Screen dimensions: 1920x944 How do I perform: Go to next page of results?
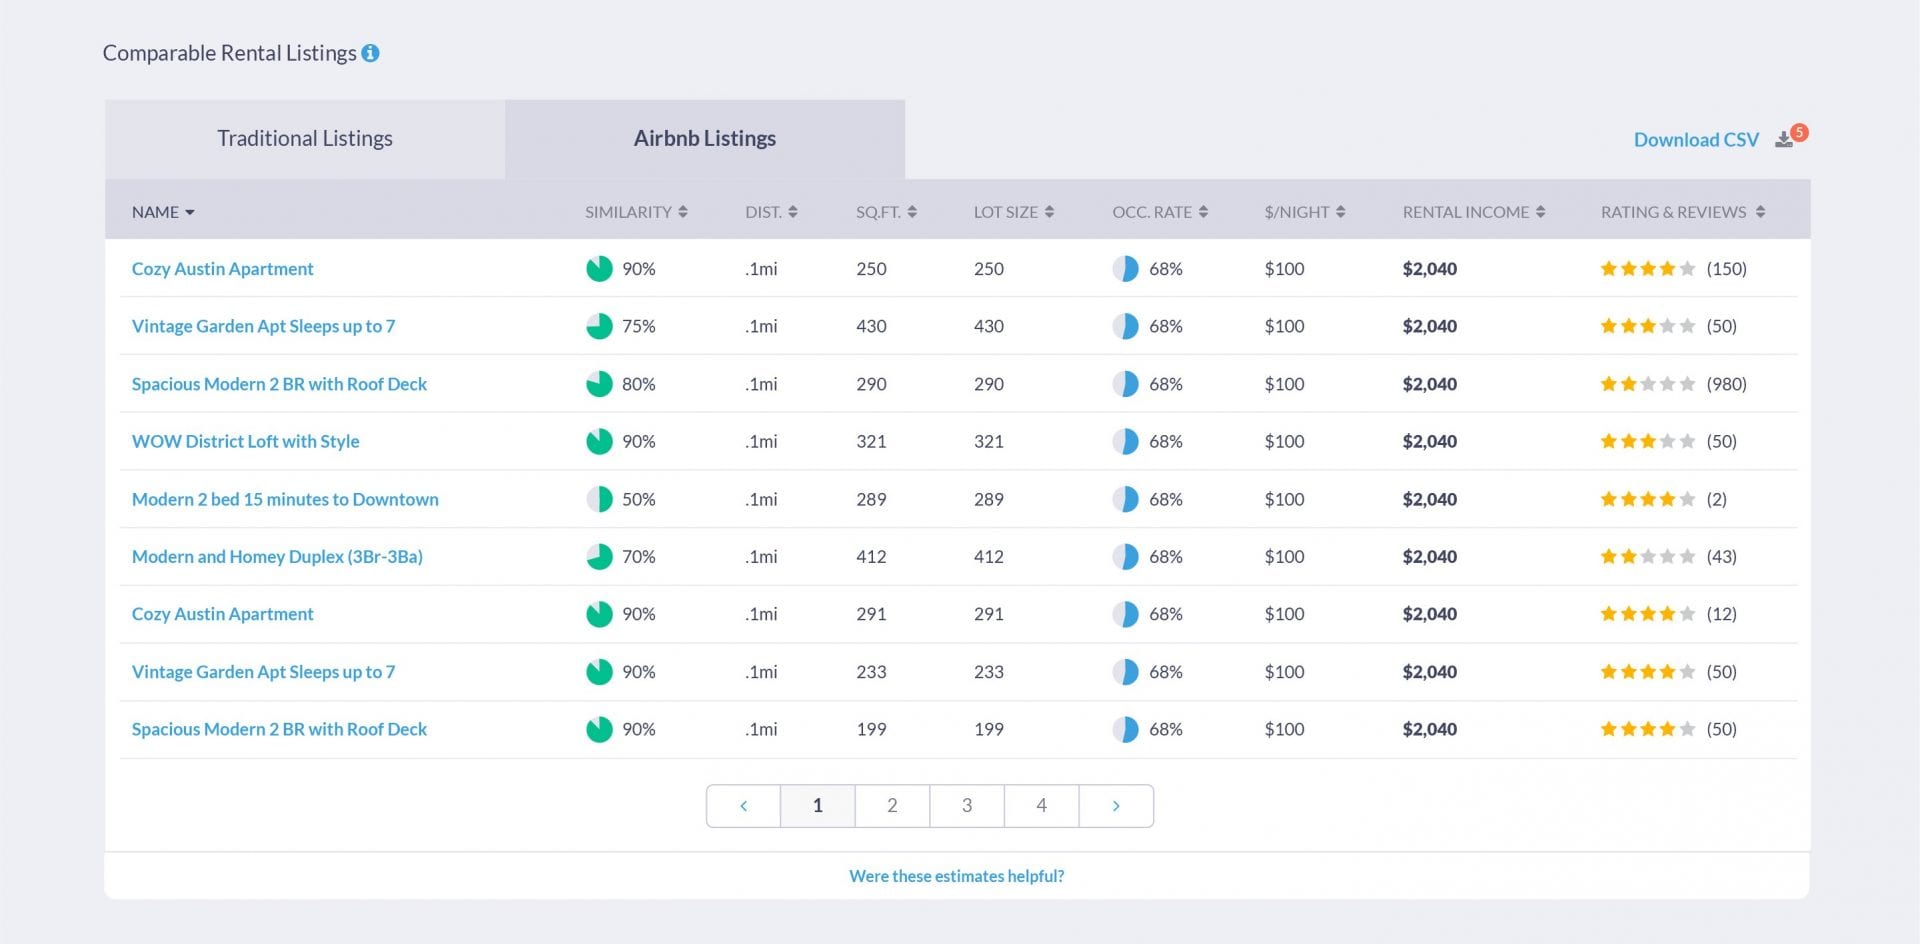coord(1116,806)
